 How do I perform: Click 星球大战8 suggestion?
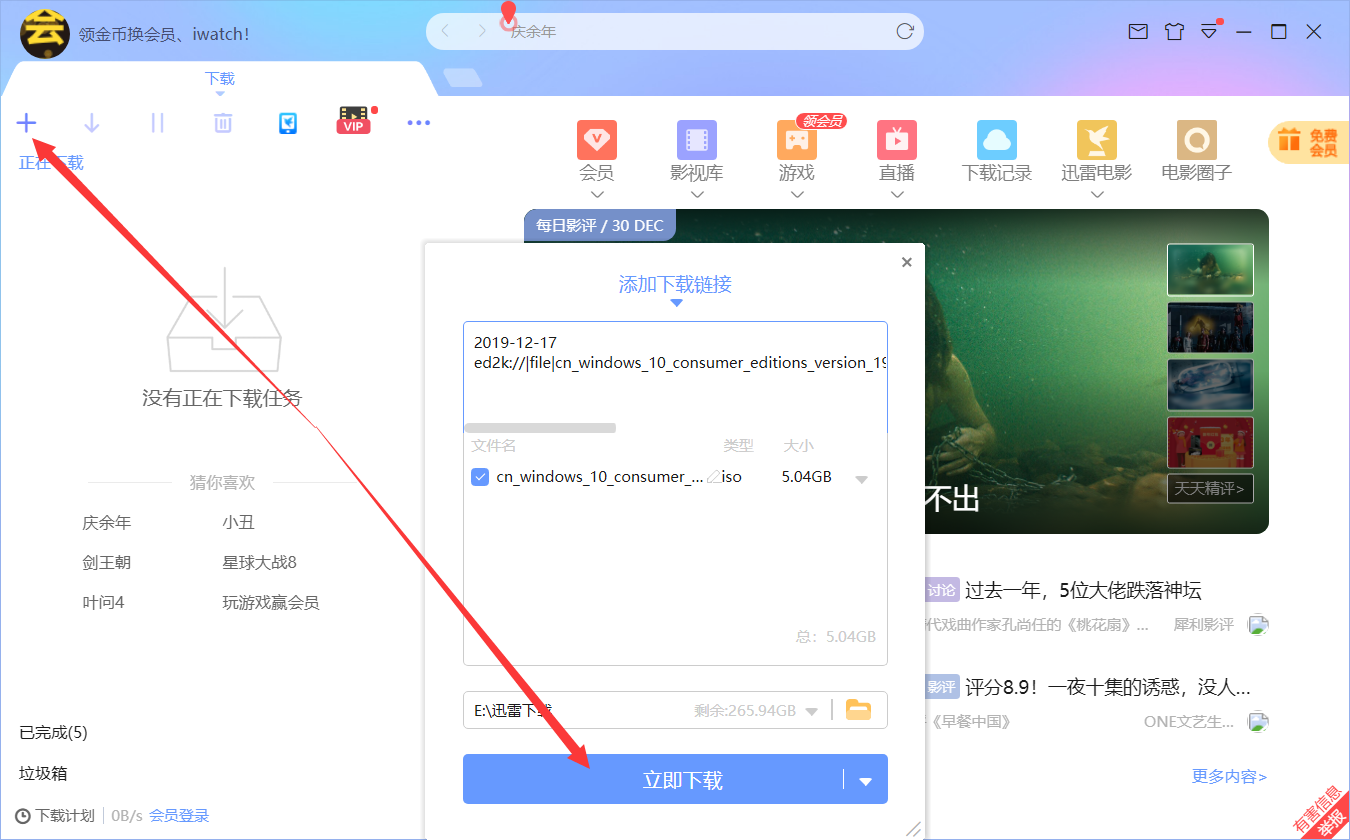coord(260,563)
